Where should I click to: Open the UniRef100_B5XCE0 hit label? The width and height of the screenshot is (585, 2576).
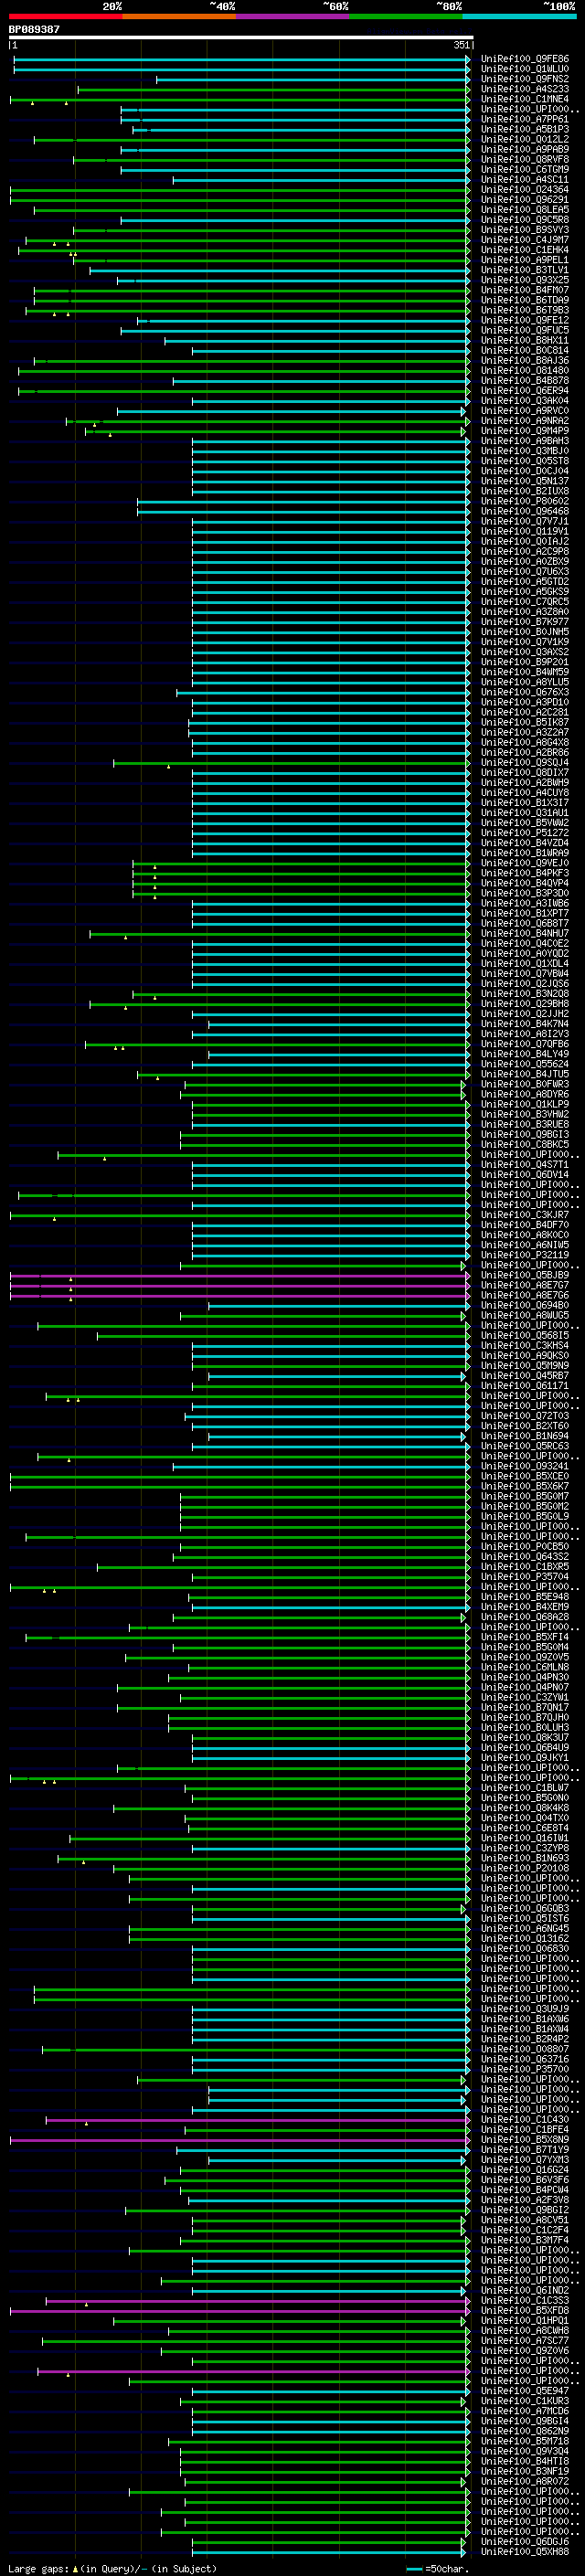(x=524, y=1476)
